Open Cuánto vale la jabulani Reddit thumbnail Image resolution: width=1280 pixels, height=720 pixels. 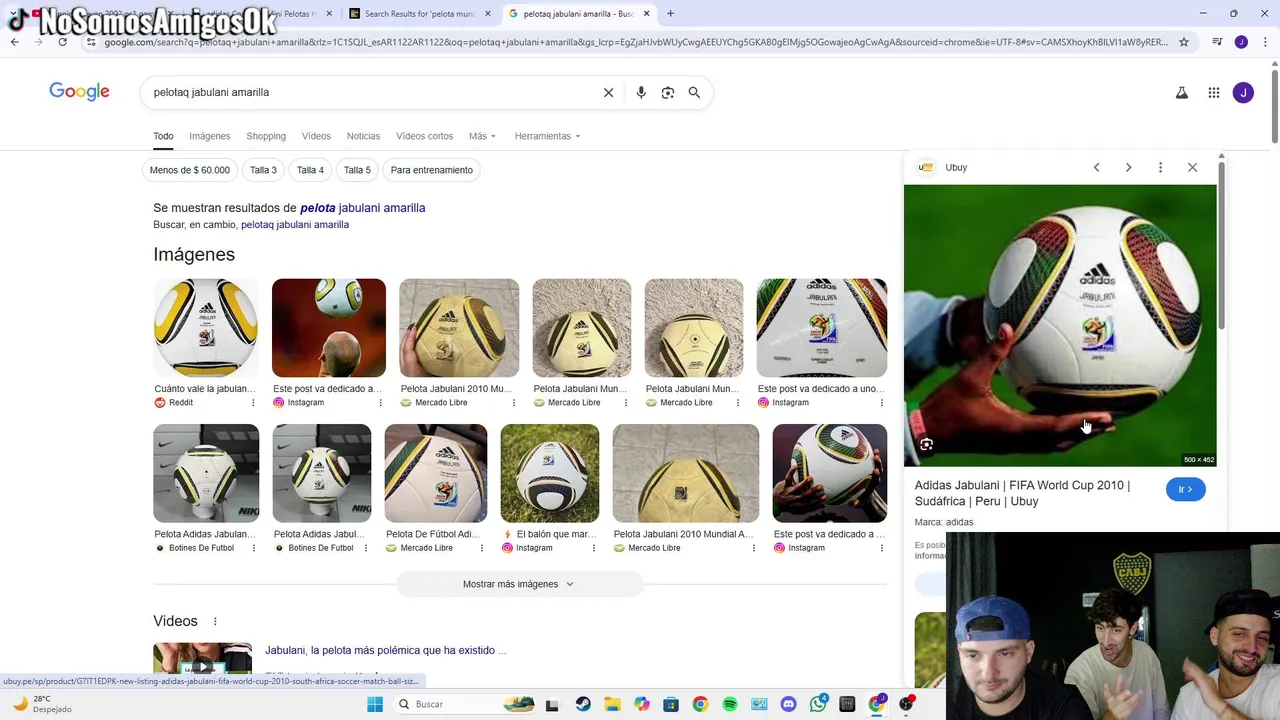coord(205,328)
